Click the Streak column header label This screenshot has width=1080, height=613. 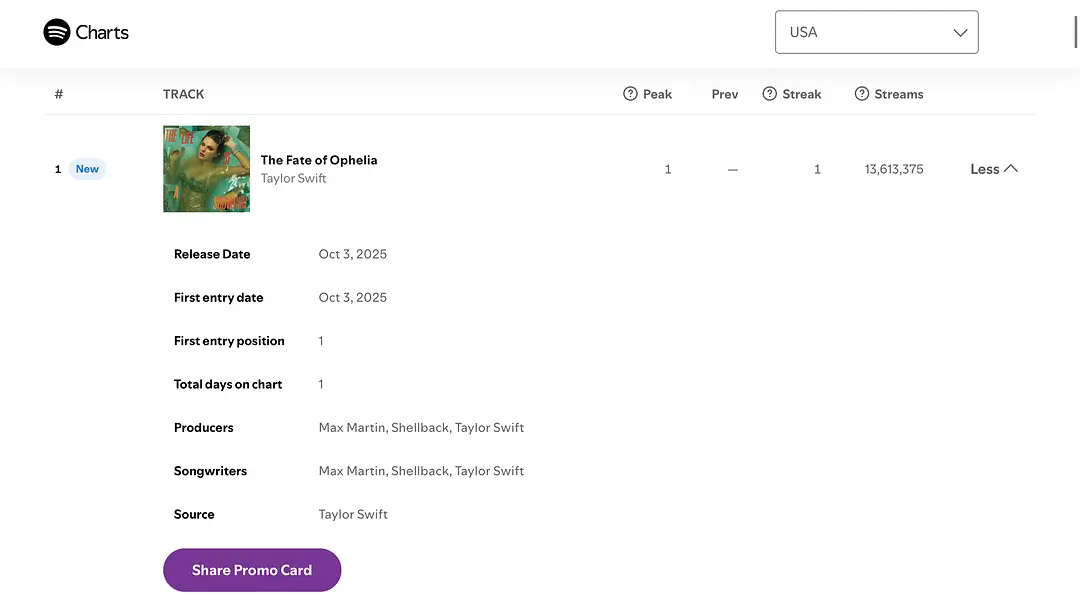[802, 94]
